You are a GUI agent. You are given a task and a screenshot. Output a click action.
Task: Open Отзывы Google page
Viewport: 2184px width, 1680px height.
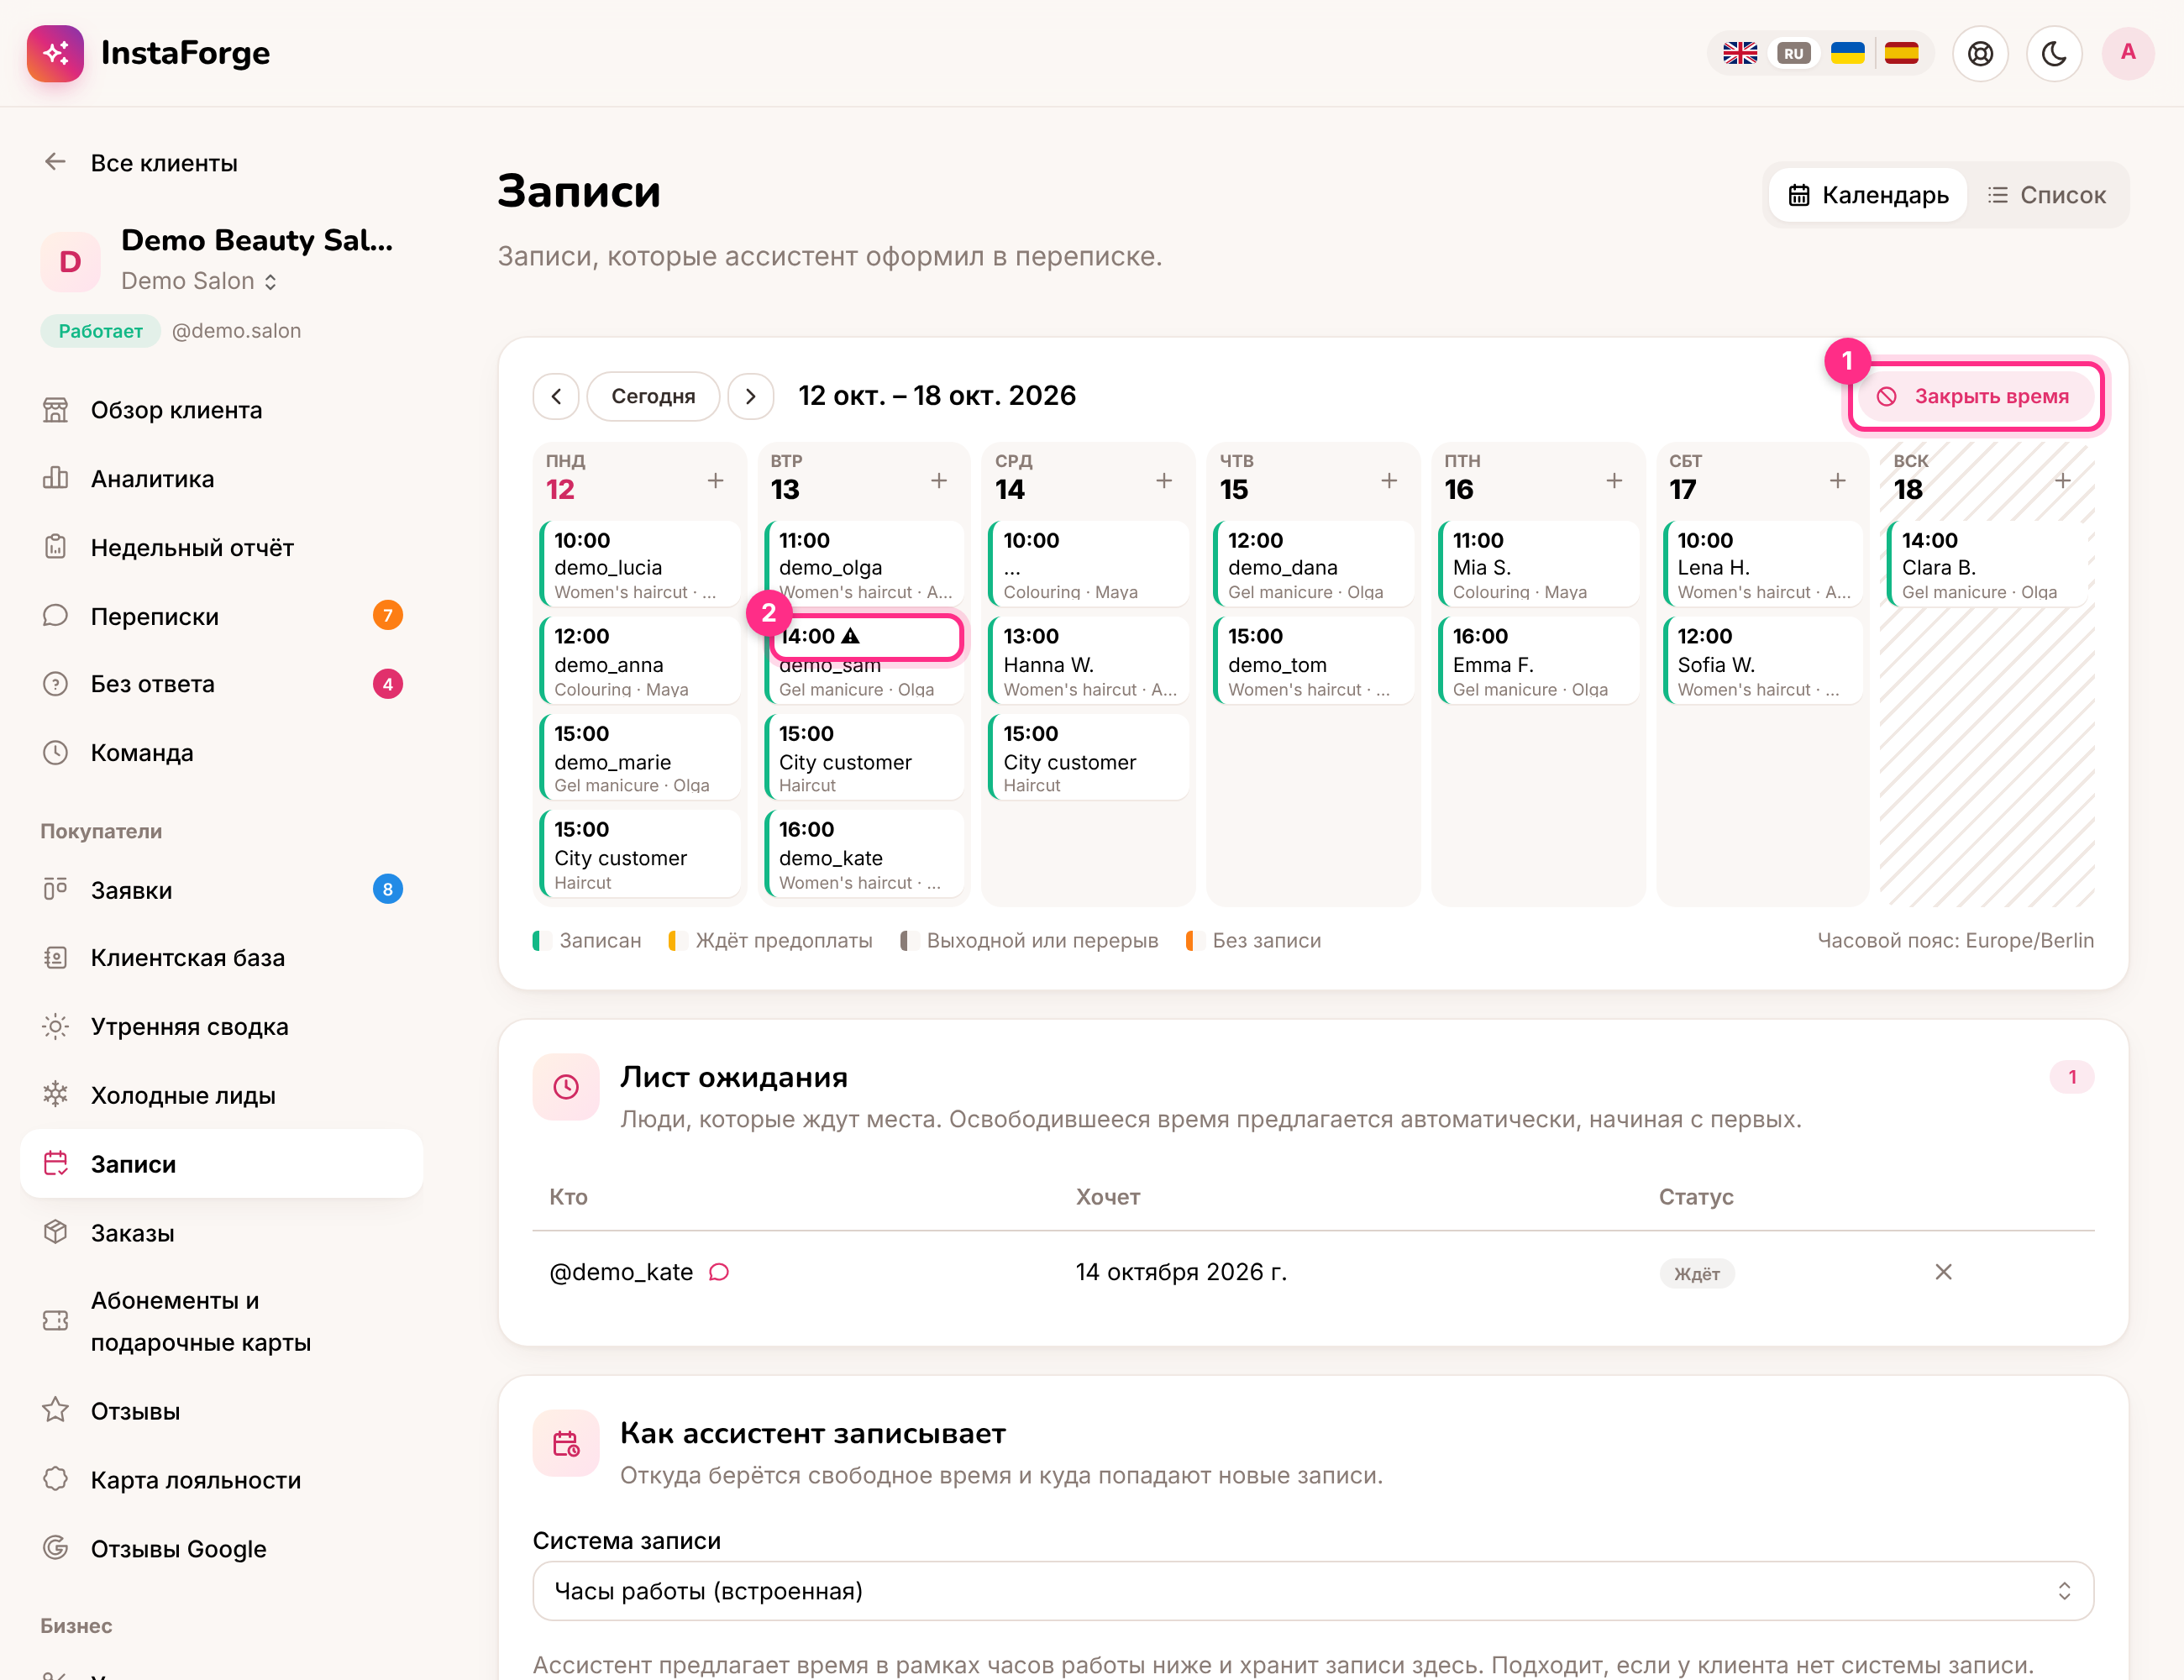coord(221,1549)
